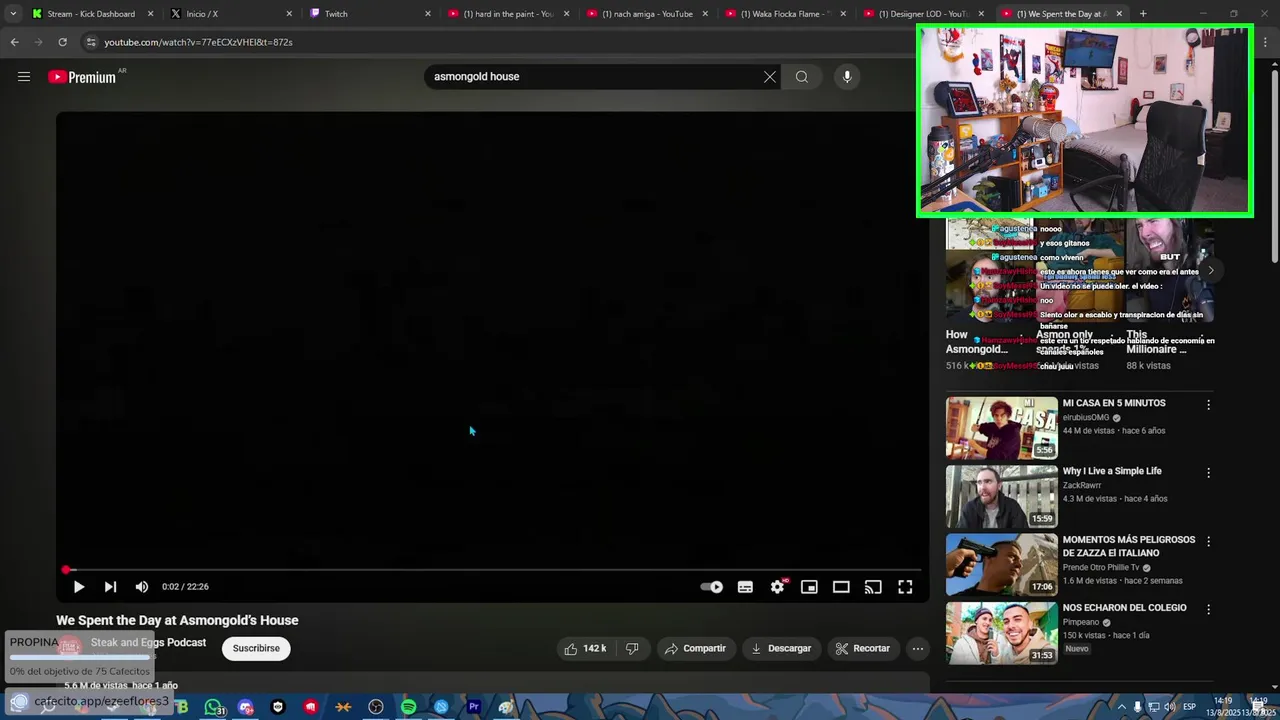Show hidden system tray icons chevron
Image resolution: width=1280 pixels, height=720 pixels.
pyautogui.click(x=1121, y=707)
